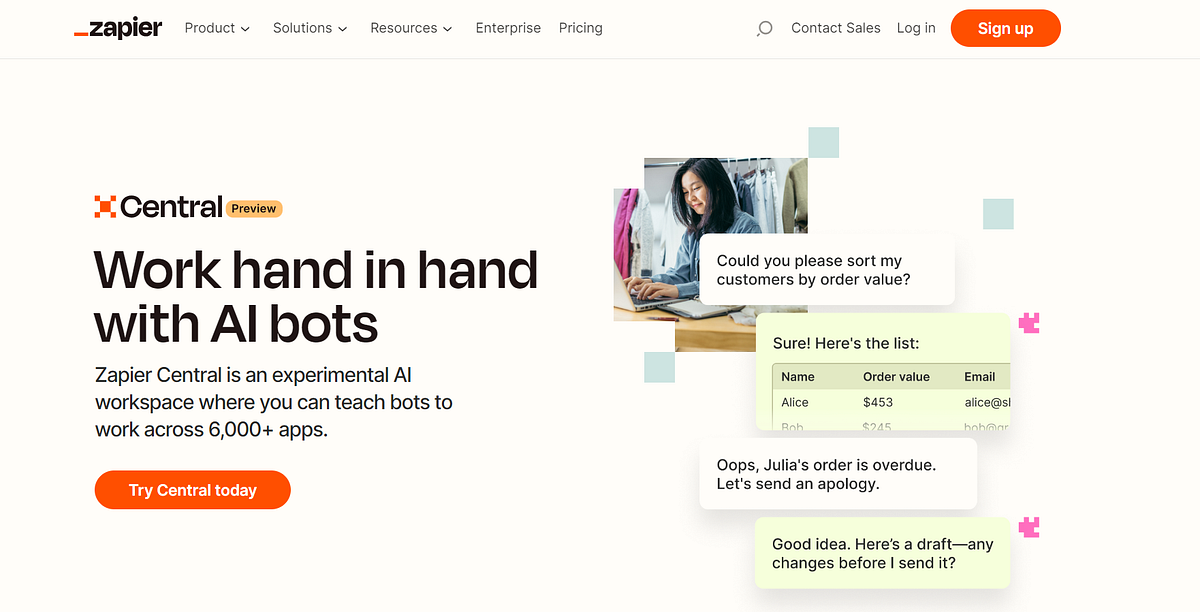Viewport: 1200px width, 612px height.
Task: Click Try Central today
Action: (x=192, y=490)
